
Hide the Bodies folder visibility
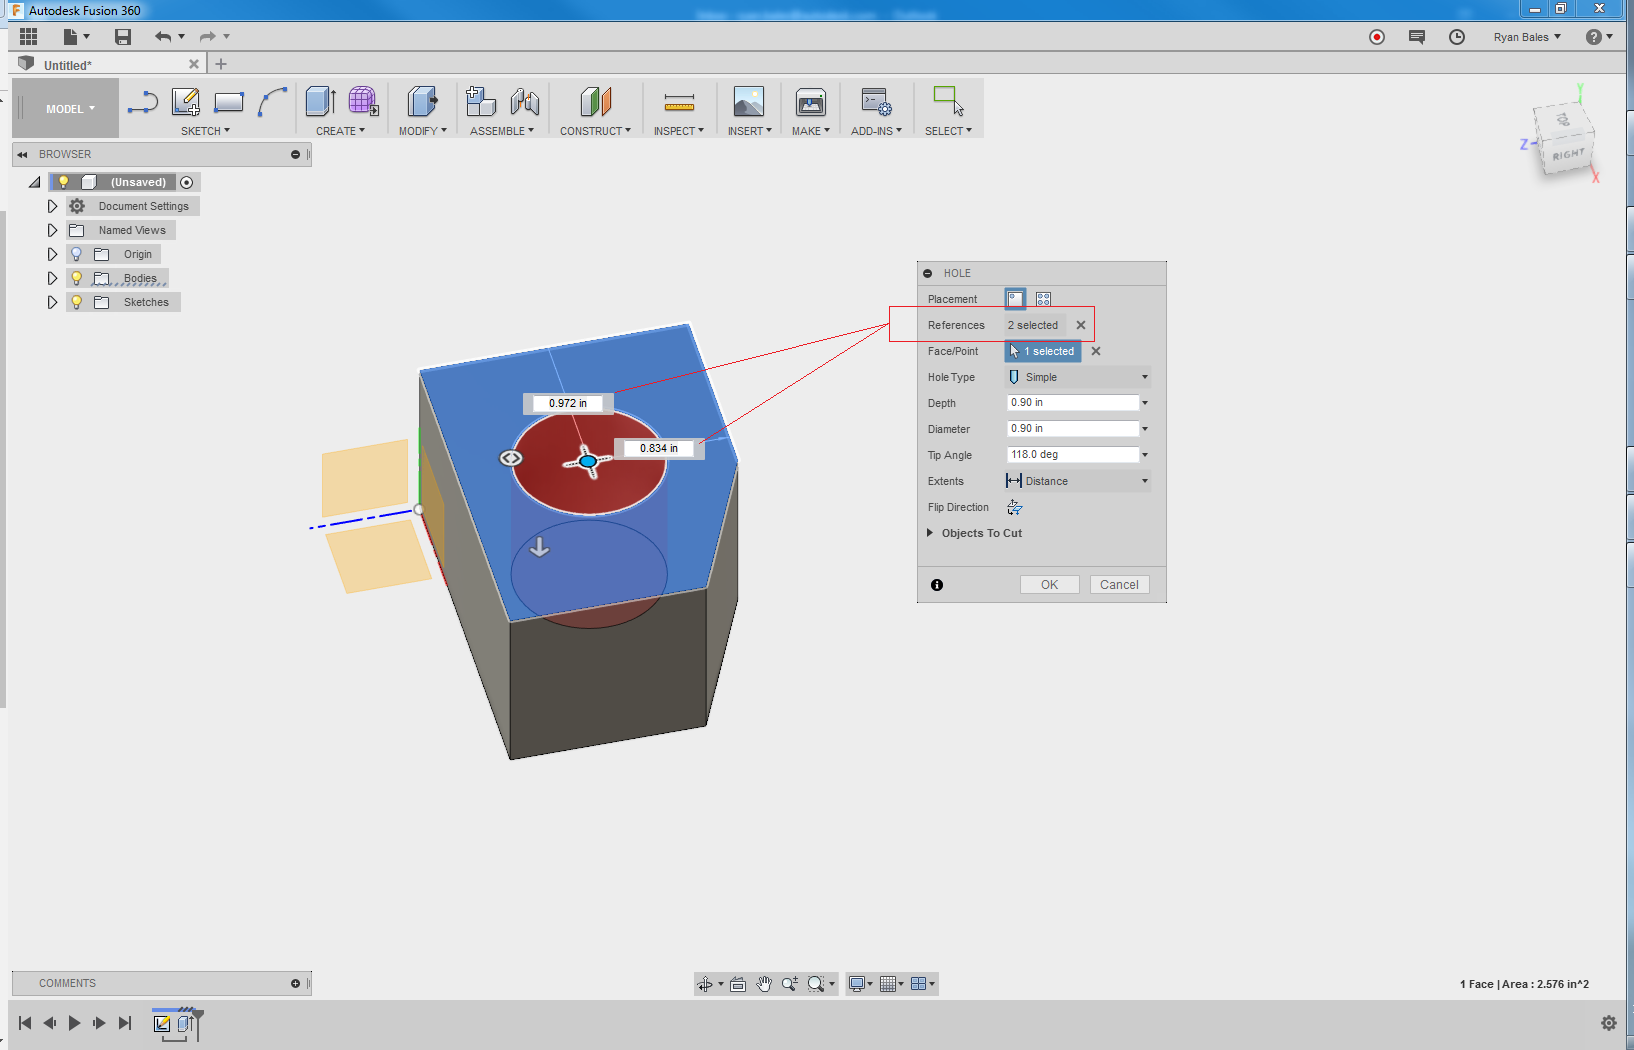(x=76, y=278)
